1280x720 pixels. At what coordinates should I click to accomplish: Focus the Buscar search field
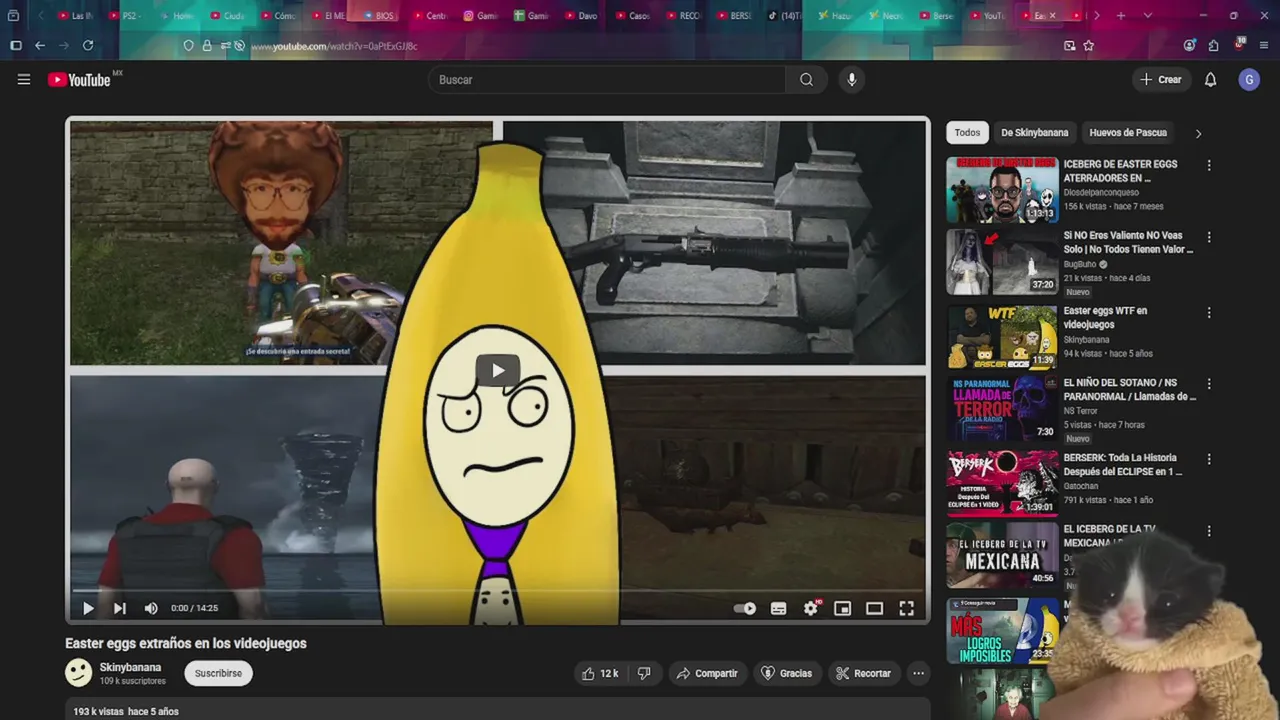point(607,80)
